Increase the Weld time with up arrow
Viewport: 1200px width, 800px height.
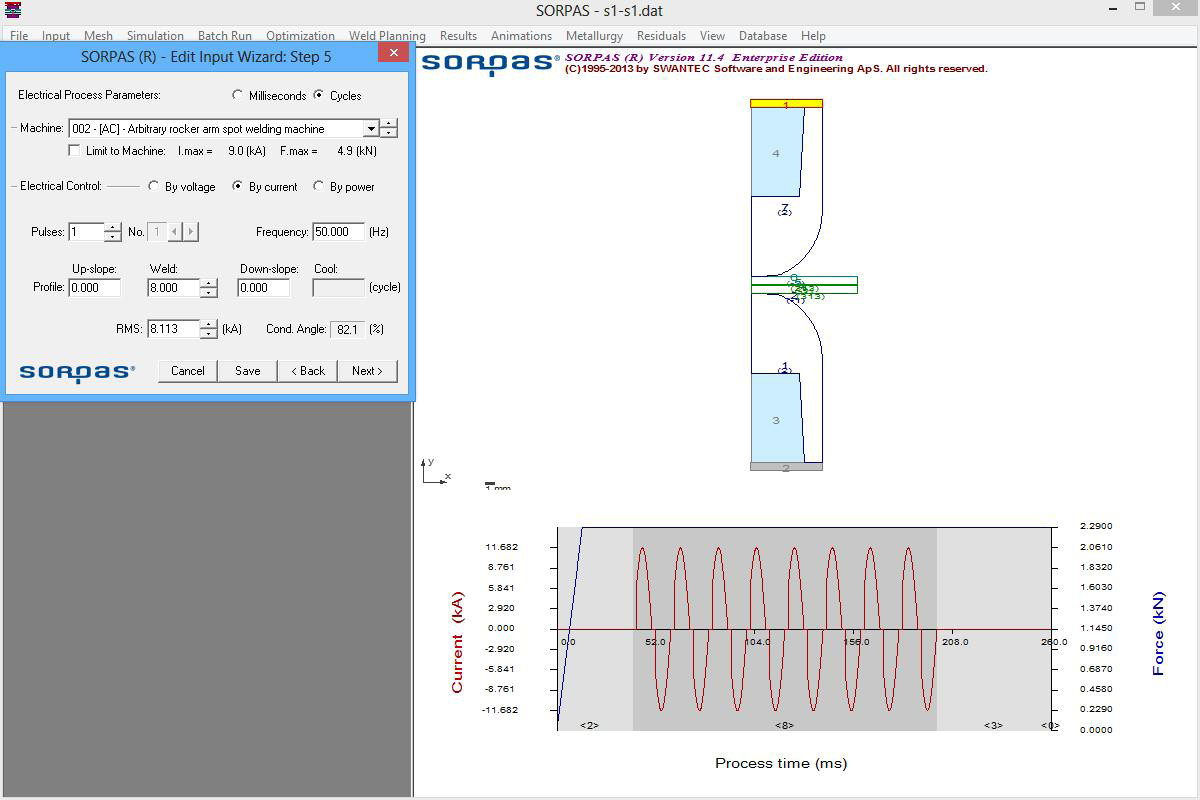pos(208,283)
